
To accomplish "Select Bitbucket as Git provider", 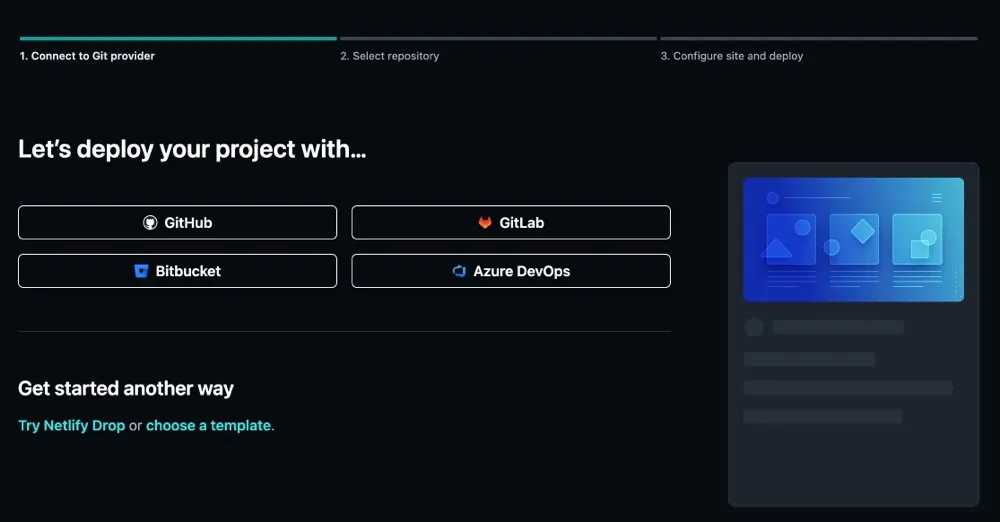I will [177, 271].
